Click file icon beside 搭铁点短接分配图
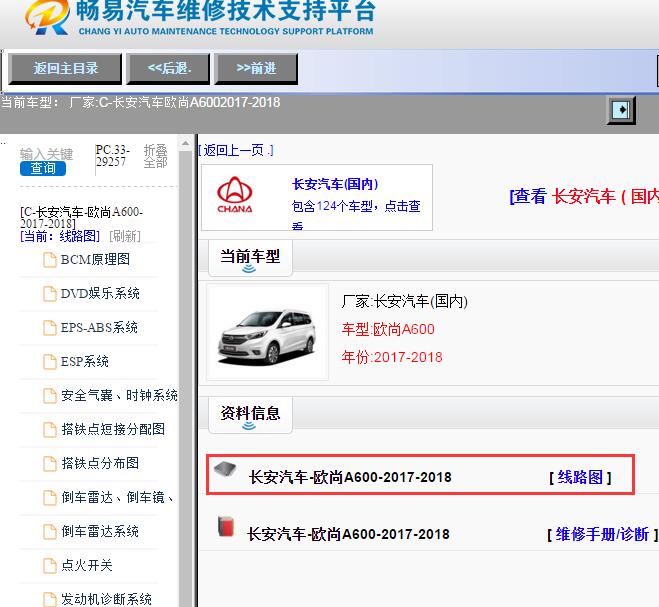This screenshot has height=607, width=659. pyautogui.click(x=50, y=430)
